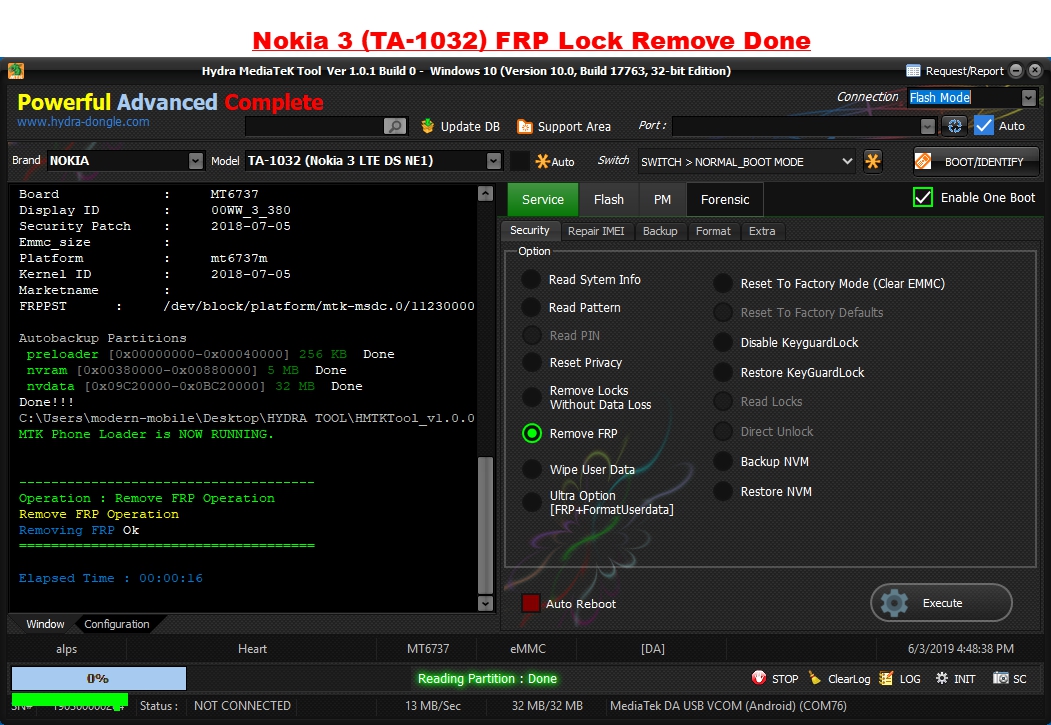
Task: Select Restore KeyGuardLock option
Action: click(x=723, y=373)
